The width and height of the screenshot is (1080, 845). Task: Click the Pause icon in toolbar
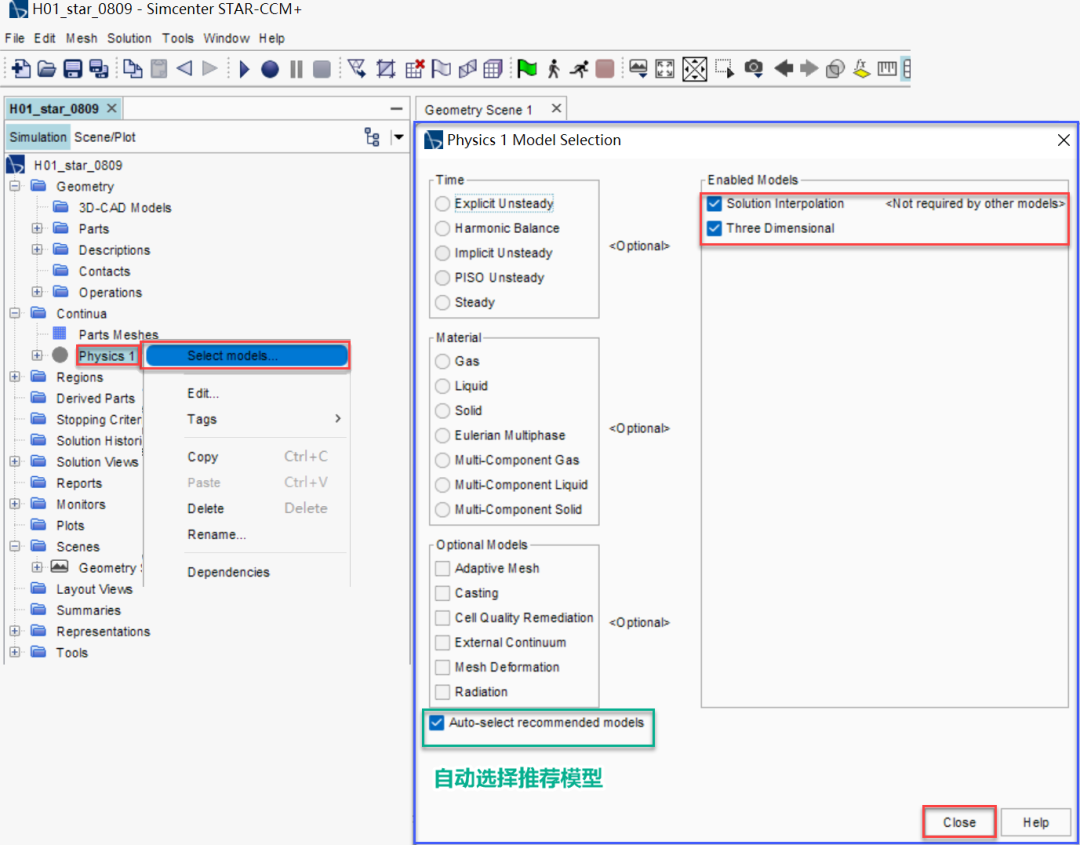(296, 69)
